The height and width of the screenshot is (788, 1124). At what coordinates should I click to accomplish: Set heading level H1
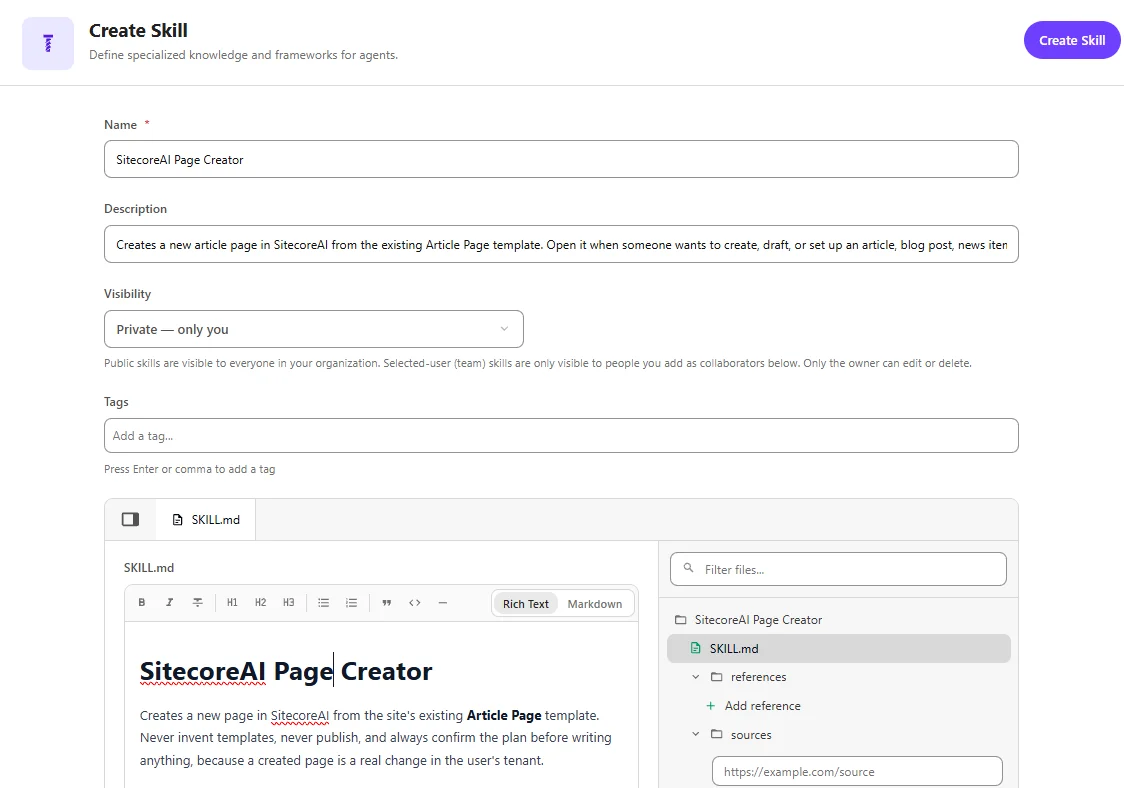(232, 602)
